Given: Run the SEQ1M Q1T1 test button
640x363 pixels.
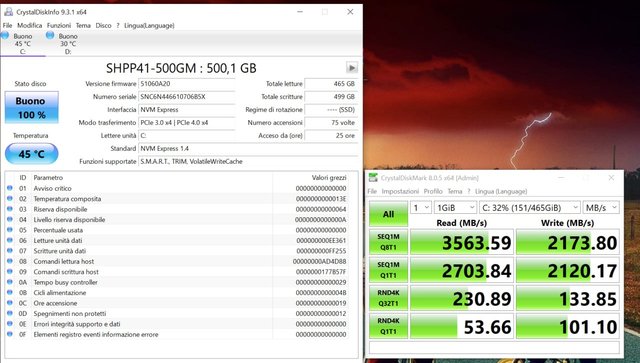Looking at the screenshot, I should 388,270.
